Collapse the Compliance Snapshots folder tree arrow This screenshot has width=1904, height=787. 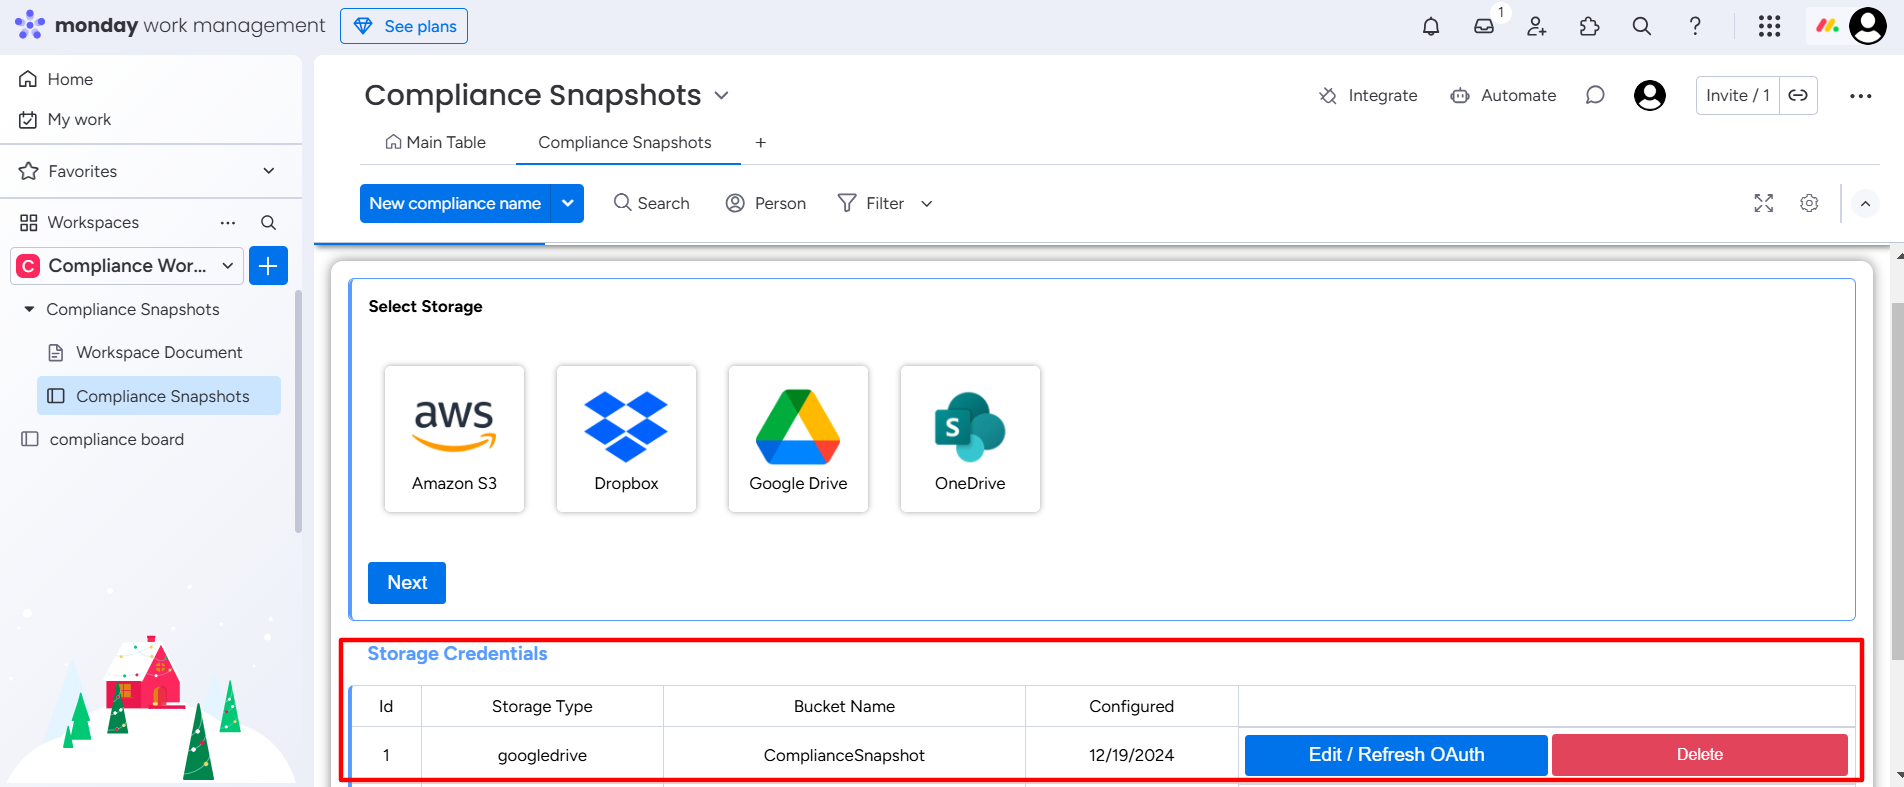(29, 309)
